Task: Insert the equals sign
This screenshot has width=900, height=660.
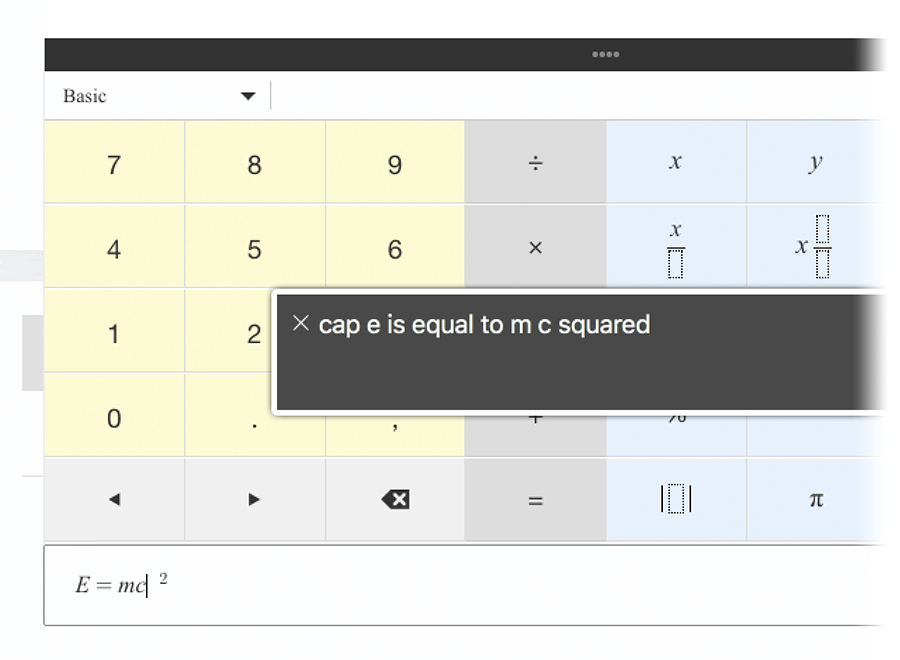Action: point(535,499)
